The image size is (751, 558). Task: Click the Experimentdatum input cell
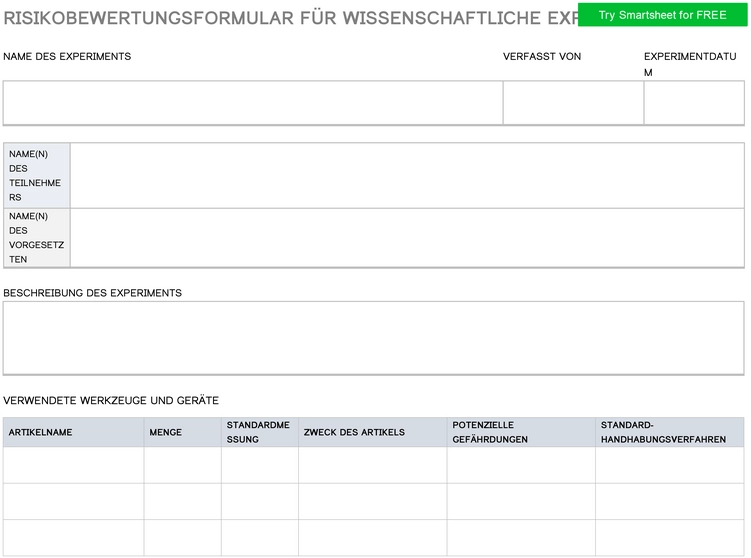pyautogui.click(x=694, y=103)
